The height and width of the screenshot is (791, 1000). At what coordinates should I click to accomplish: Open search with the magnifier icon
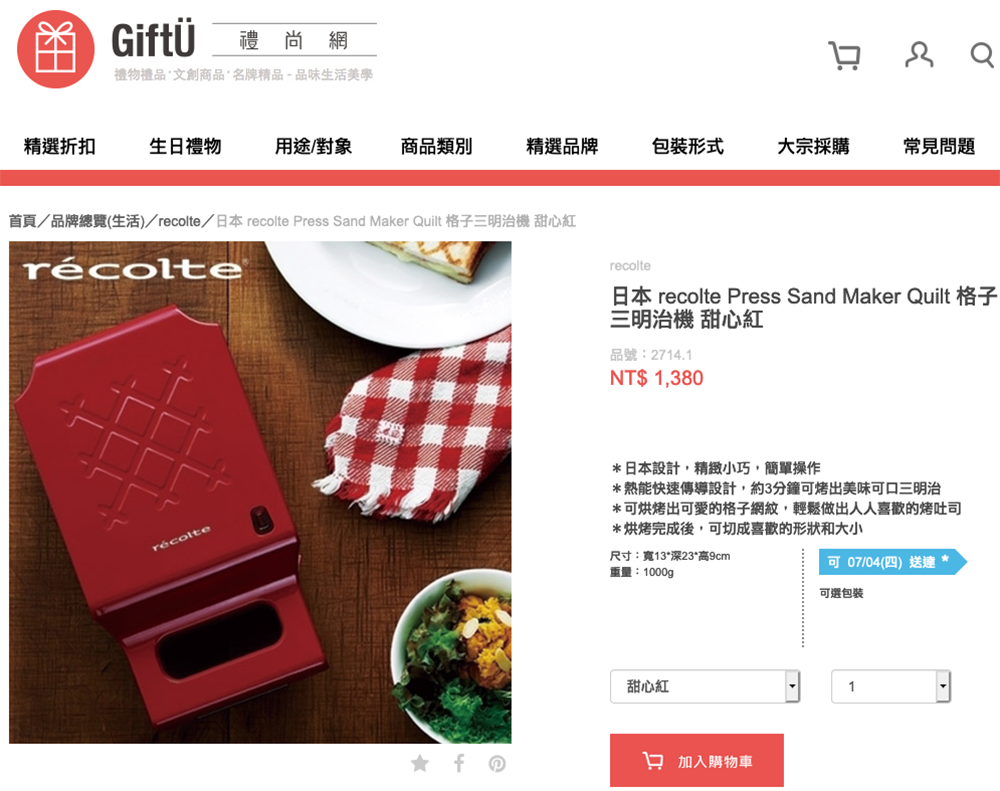click(x=982, y=55)
